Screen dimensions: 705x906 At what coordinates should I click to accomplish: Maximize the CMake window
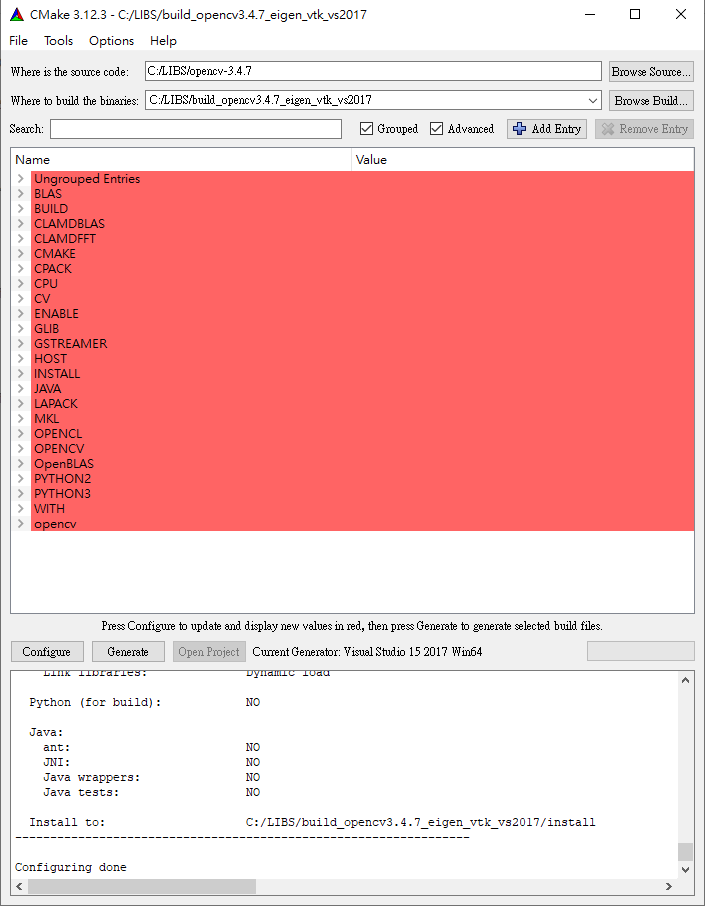635,14
